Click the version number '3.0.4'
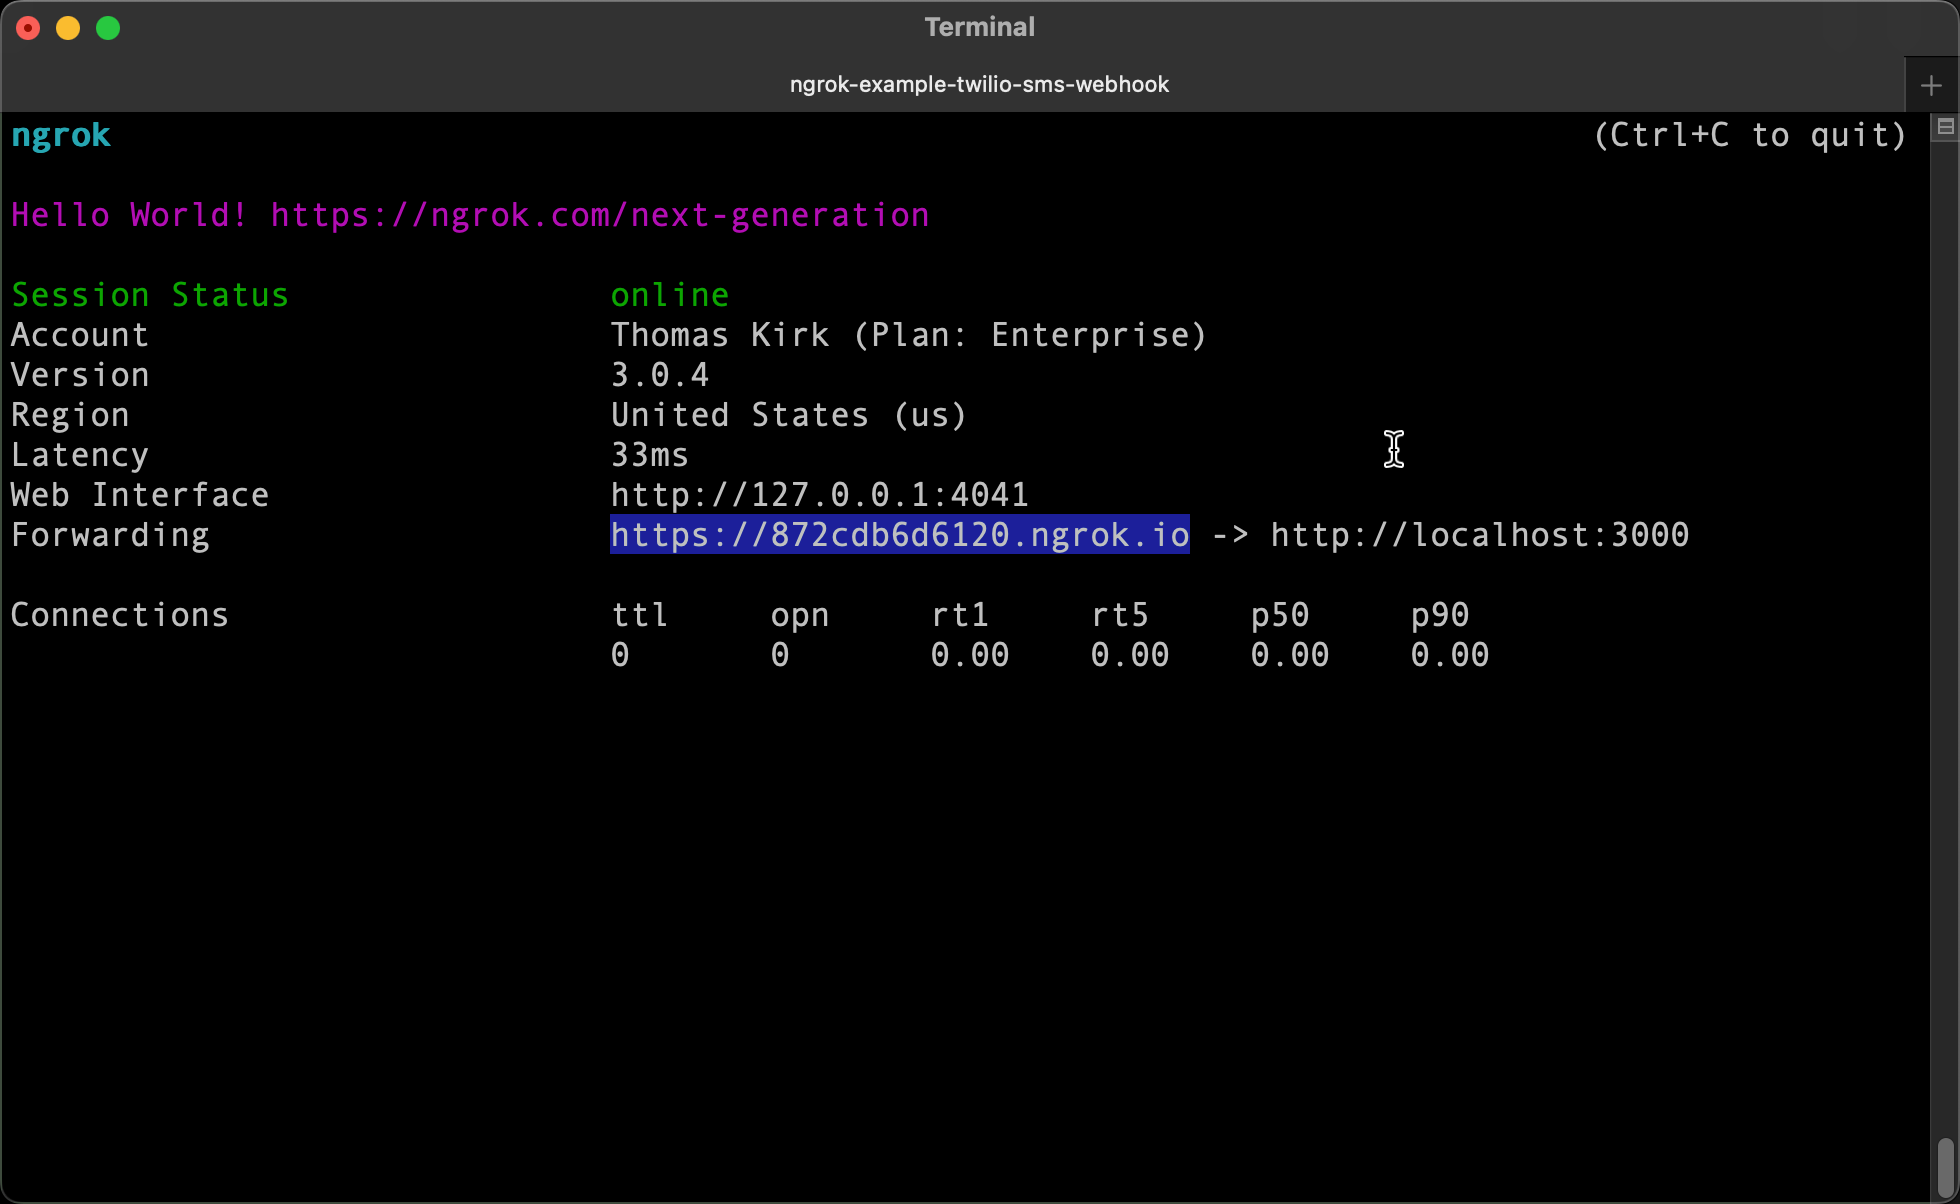This screenshot has height=1204, width=1960. [x=660, y=375]
